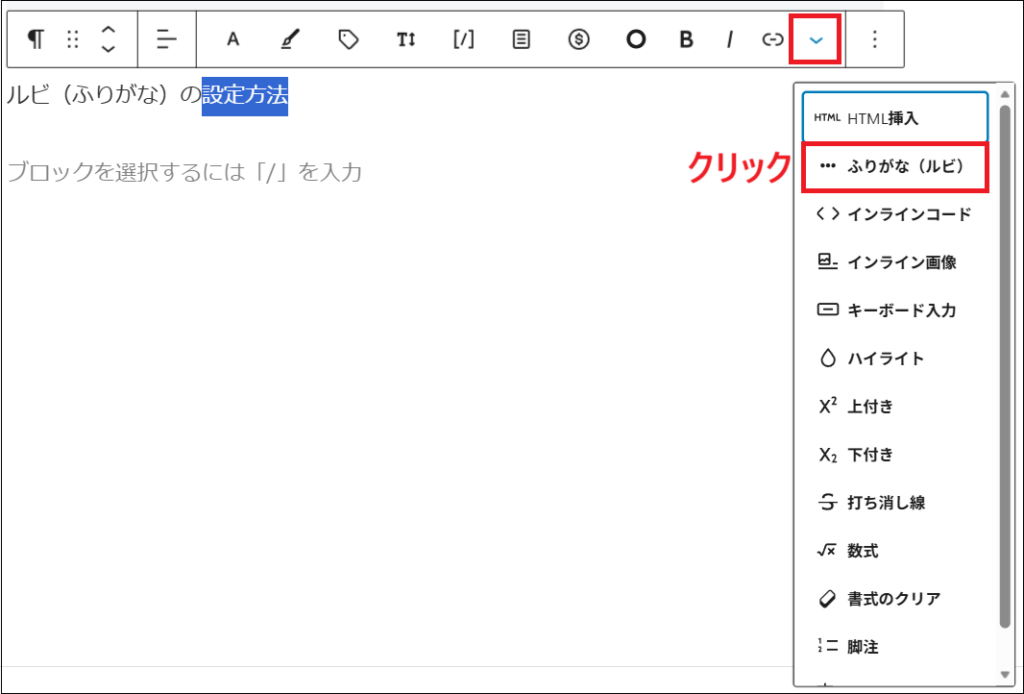Open the three-dot block options menu
Image resolution: width=1024 pixels, height=694 pixels.
(875, 39)
